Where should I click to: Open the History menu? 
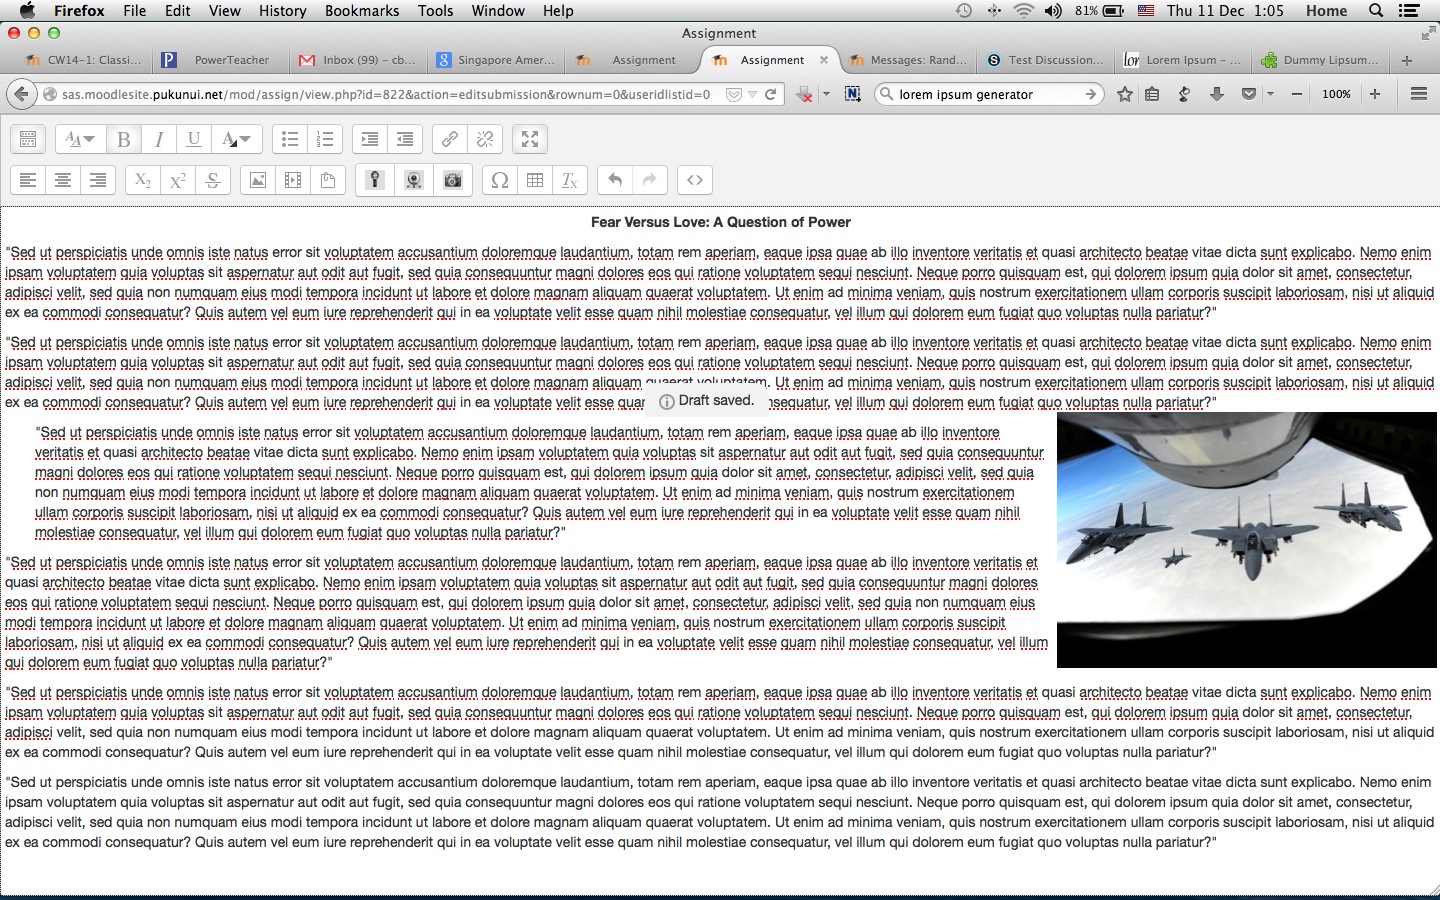click(x=282, y=10)
